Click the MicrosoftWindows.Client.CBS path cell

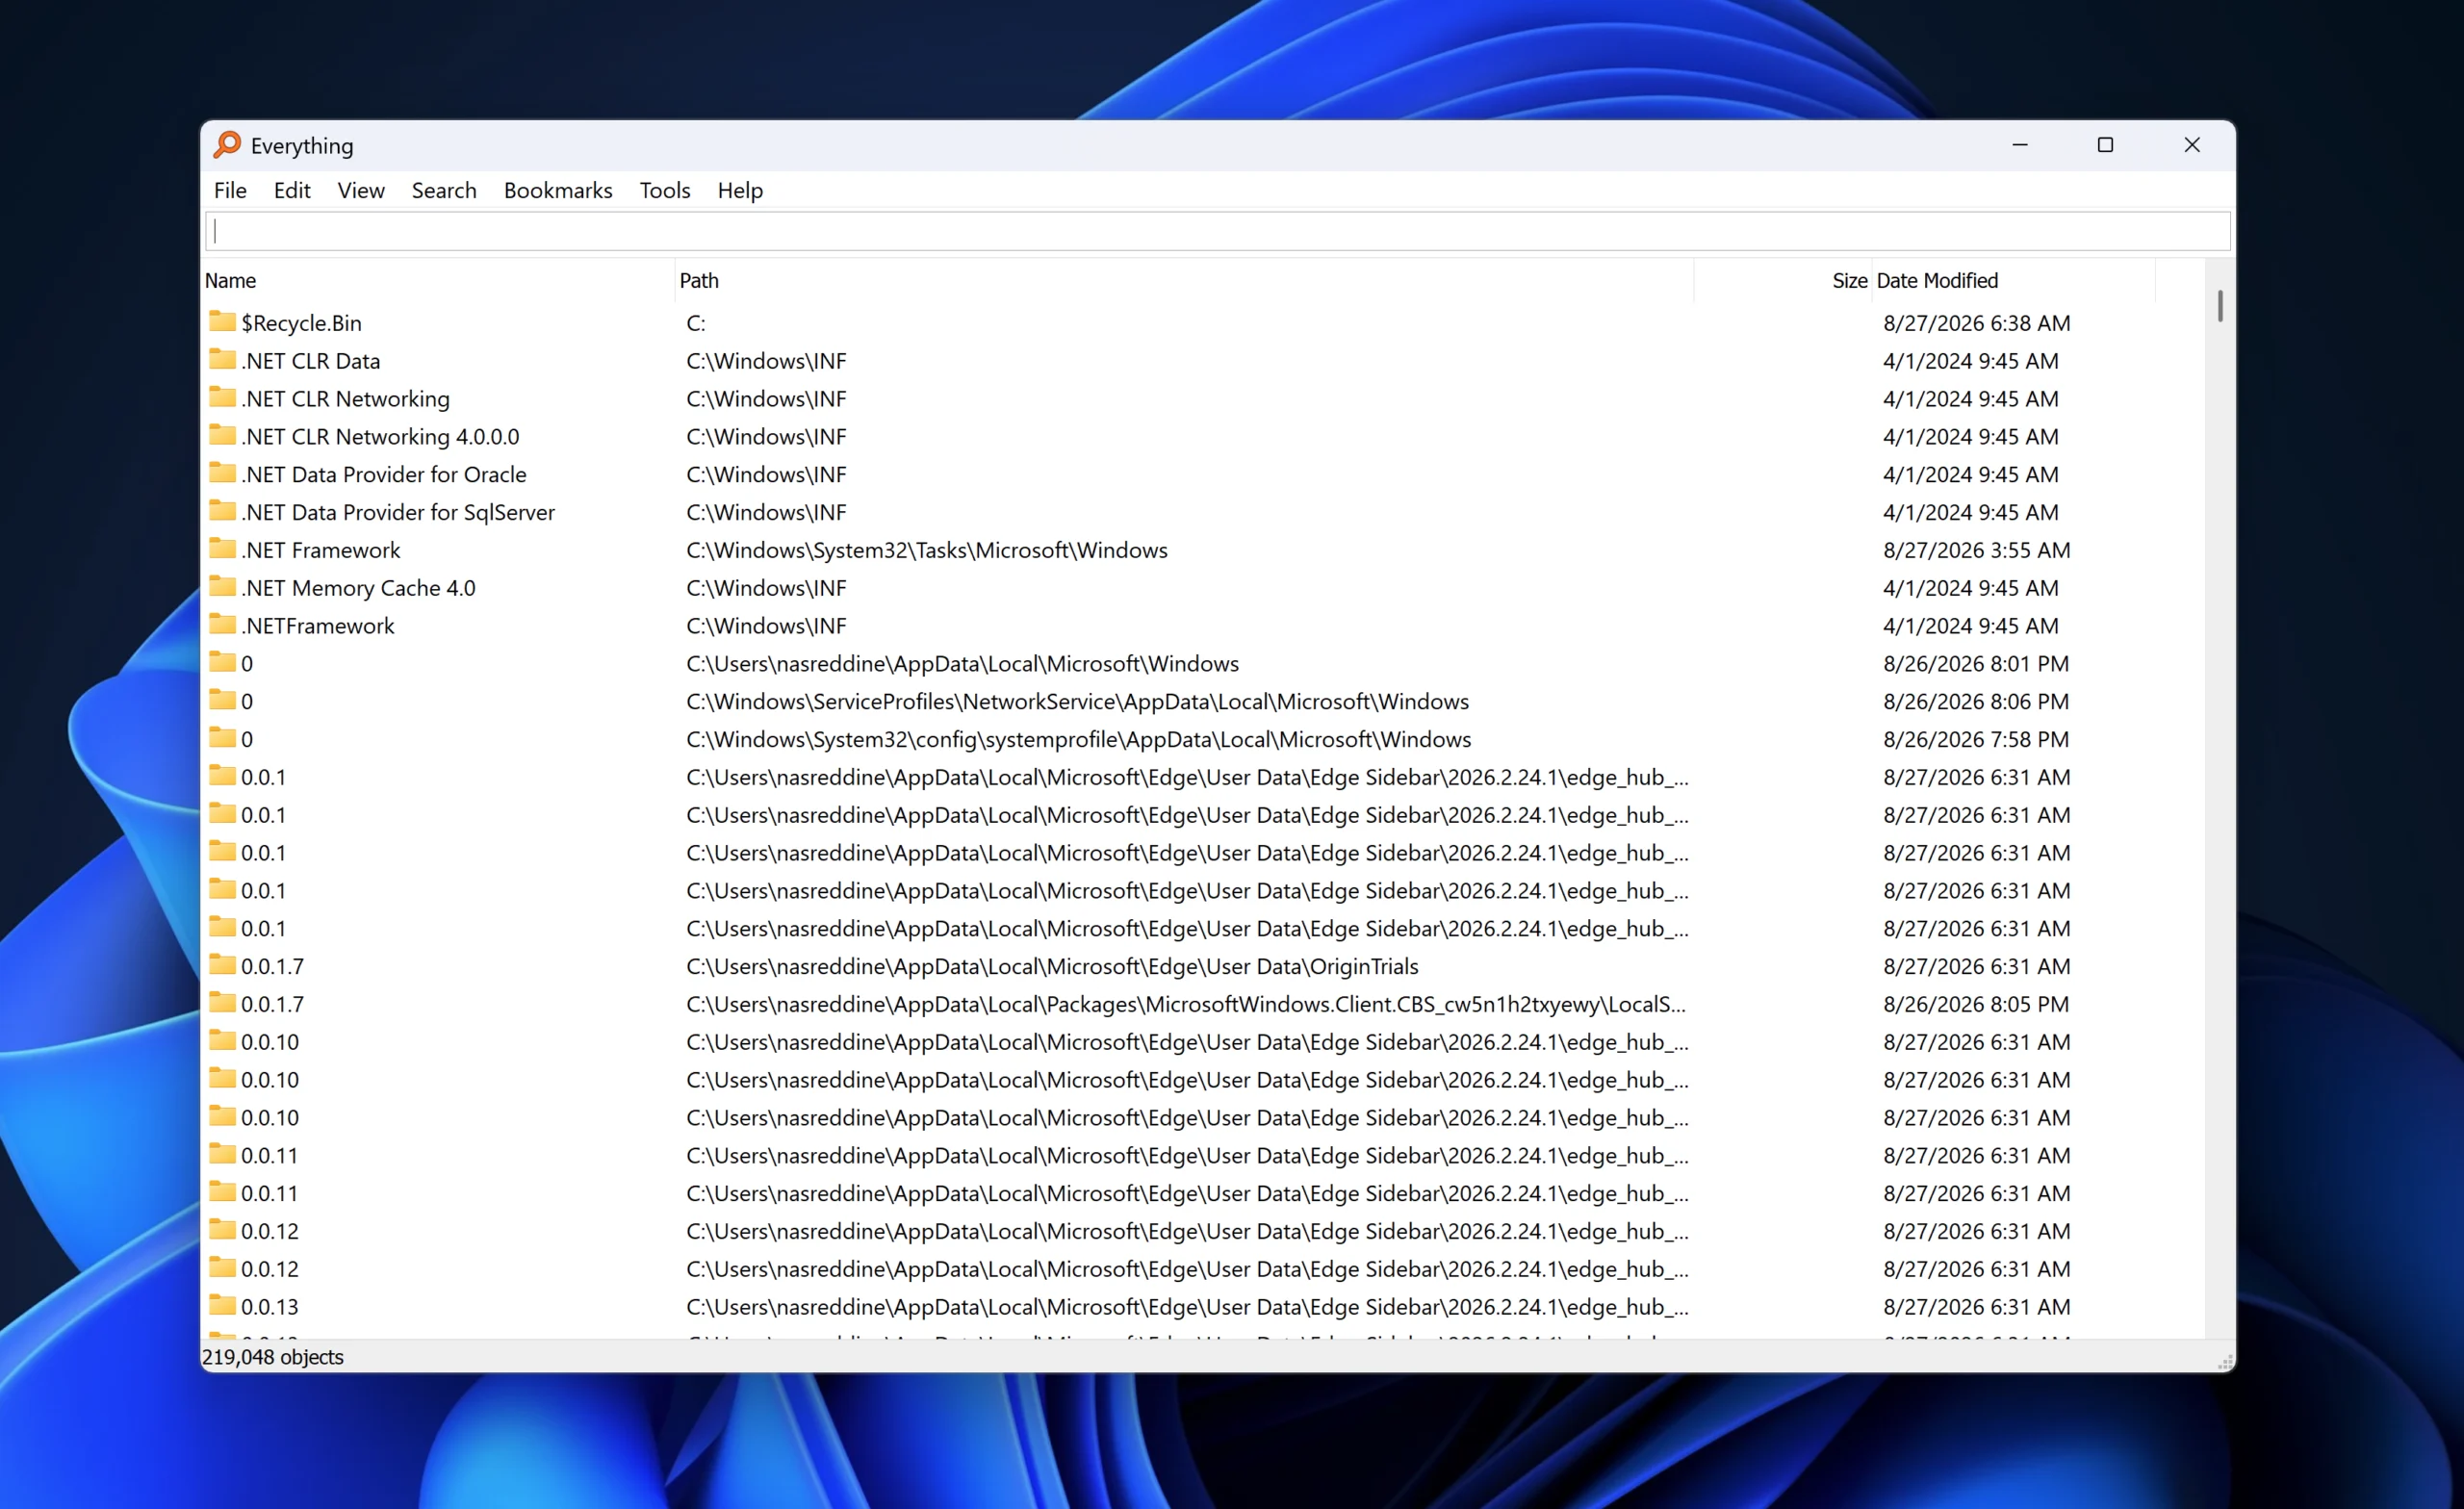click(1185, 1004)
